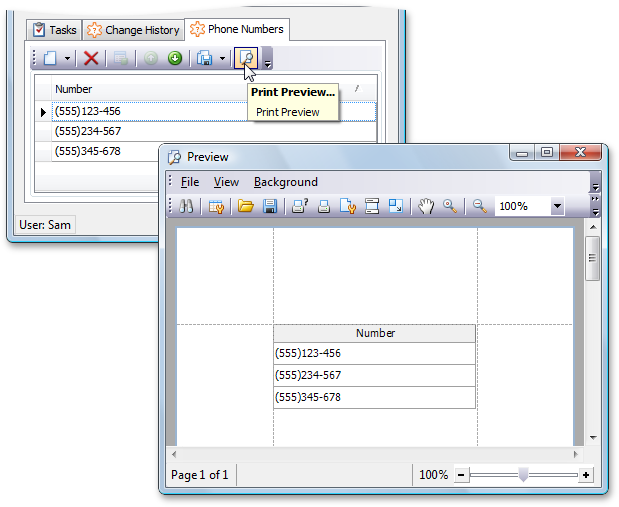
Task: Select the (555)123-456 grid row
Action: [214, 111]
